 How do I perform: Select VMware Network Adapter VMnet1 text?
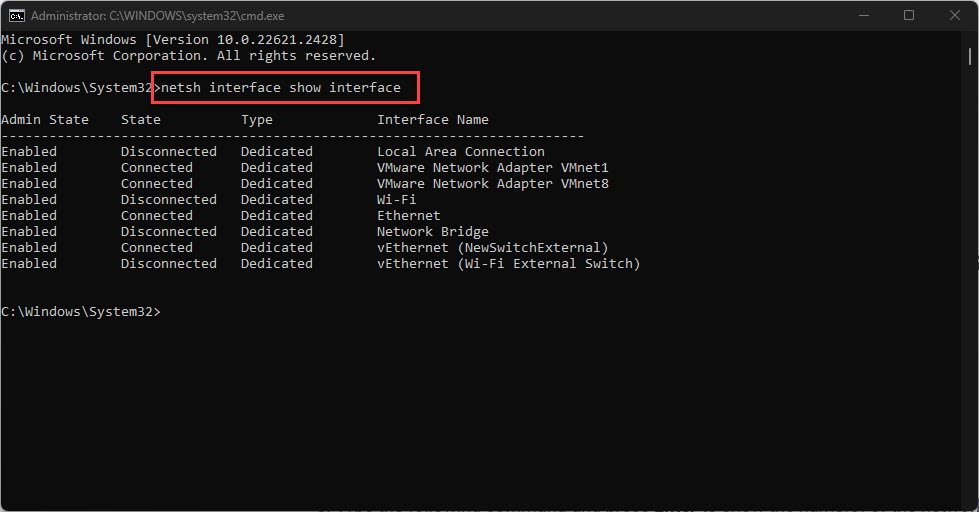click(493, 168)
